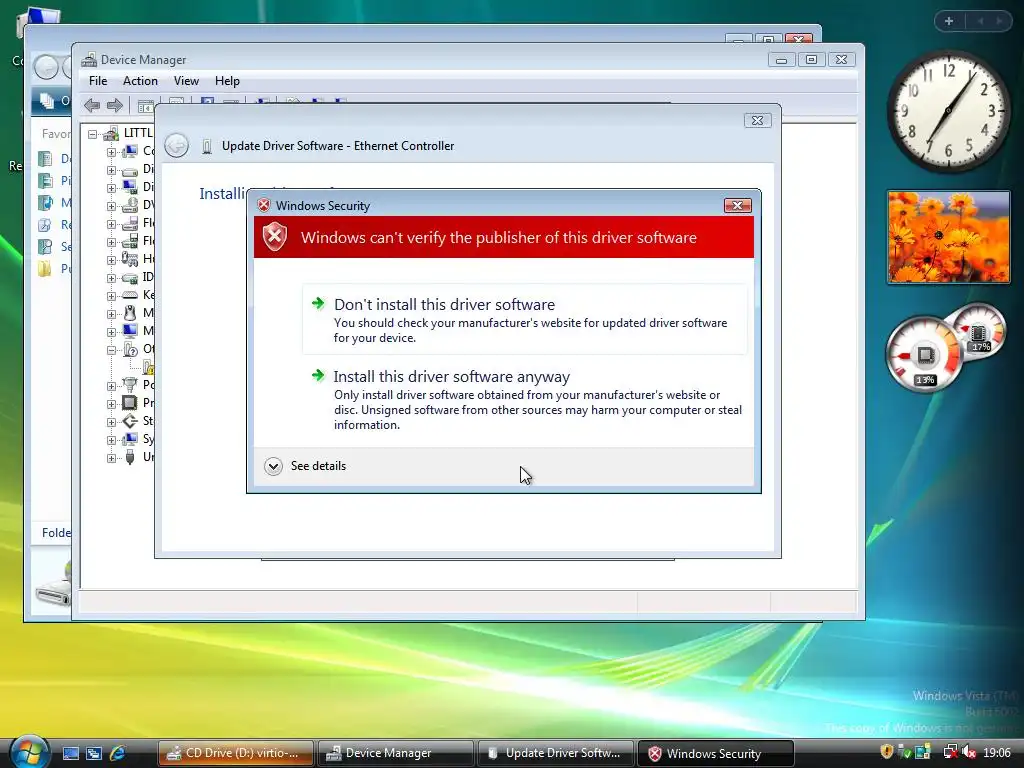Click Show Desktop quick launch icon

(x=71, y=753)
